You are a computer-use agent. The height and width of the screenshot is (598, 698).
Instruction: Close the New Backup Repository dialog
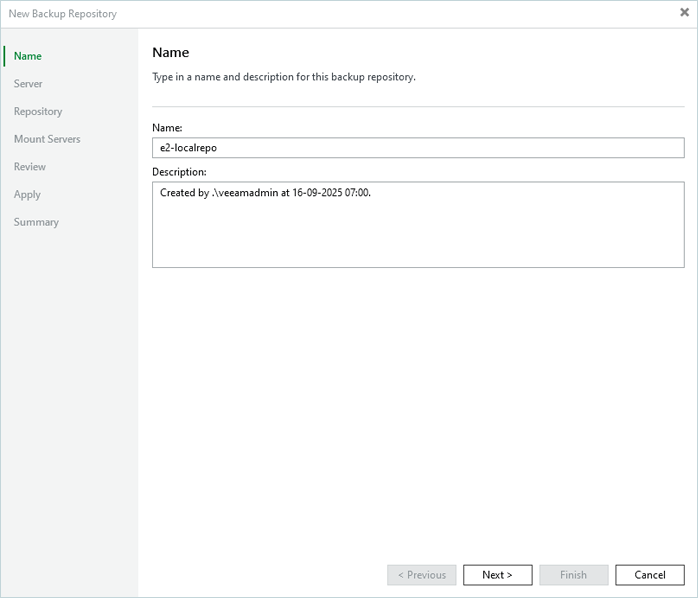684,13
